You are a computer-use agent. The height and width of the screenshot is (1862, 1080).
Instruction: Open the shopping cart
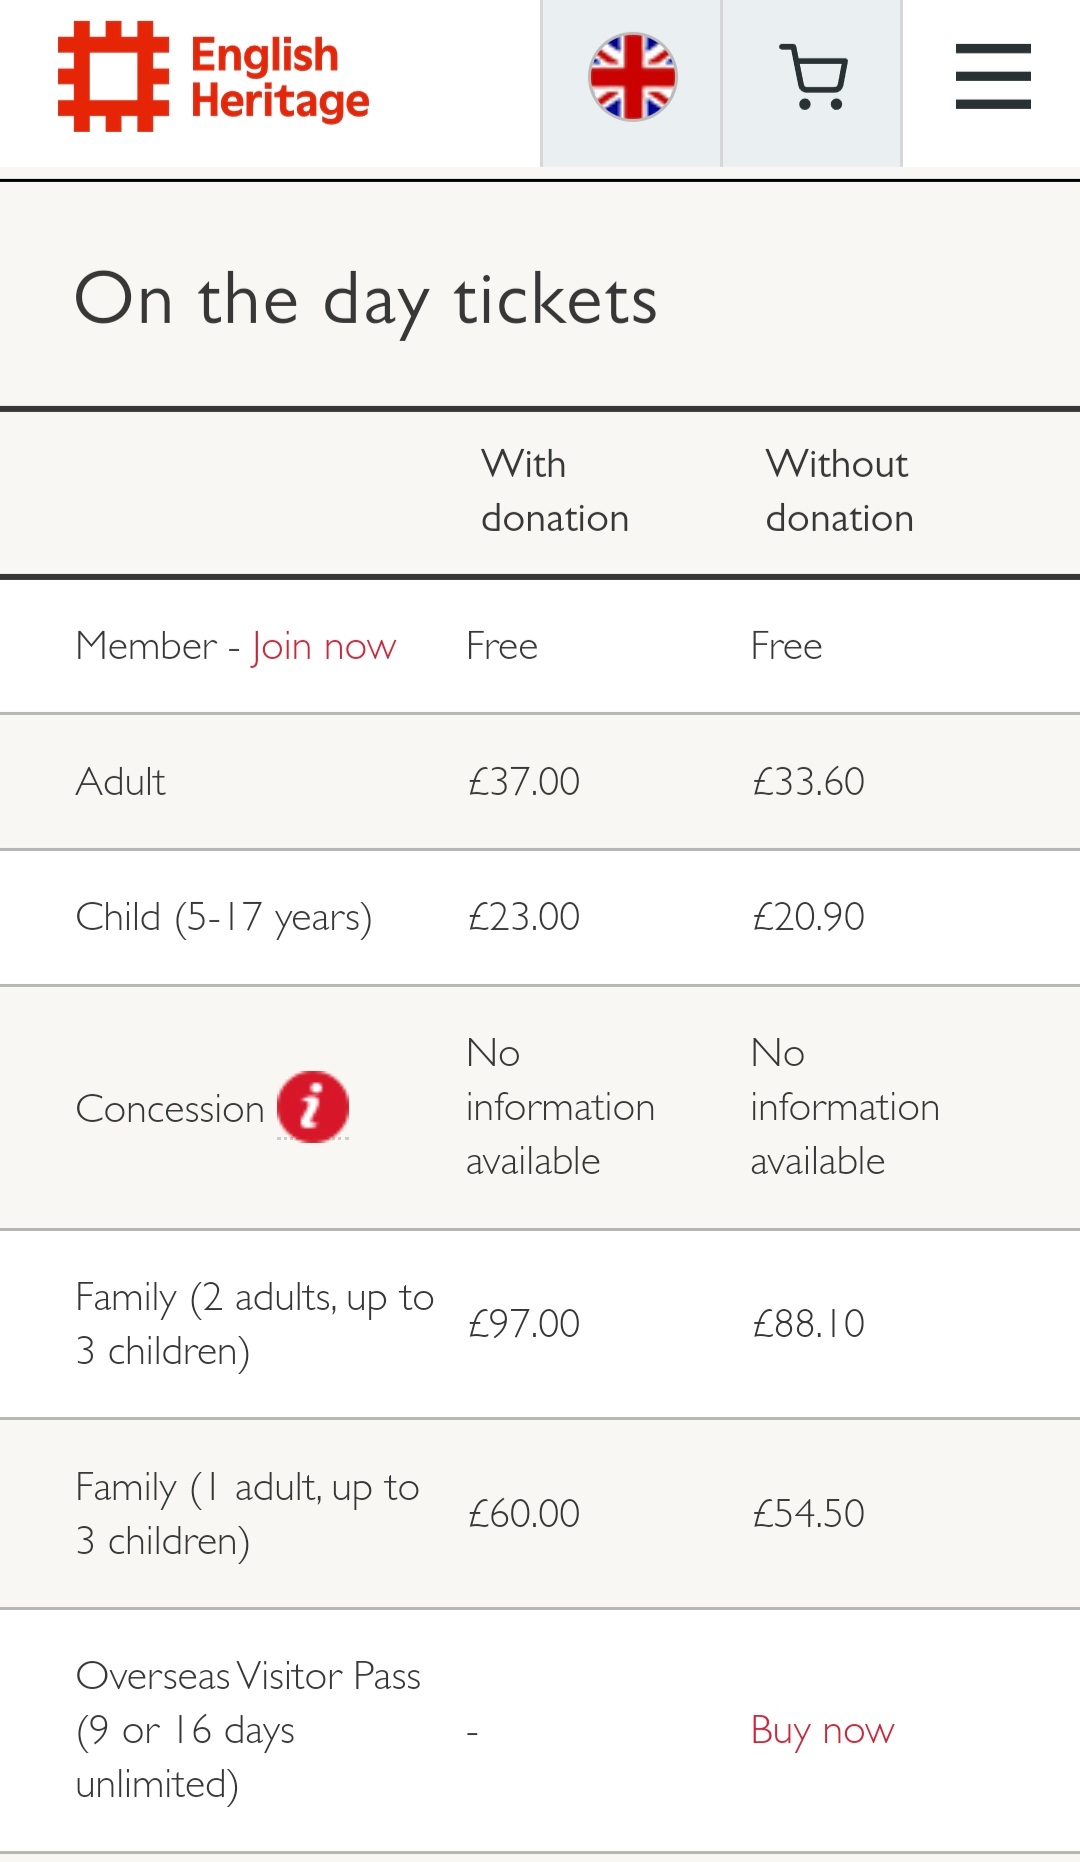(812, 78)
